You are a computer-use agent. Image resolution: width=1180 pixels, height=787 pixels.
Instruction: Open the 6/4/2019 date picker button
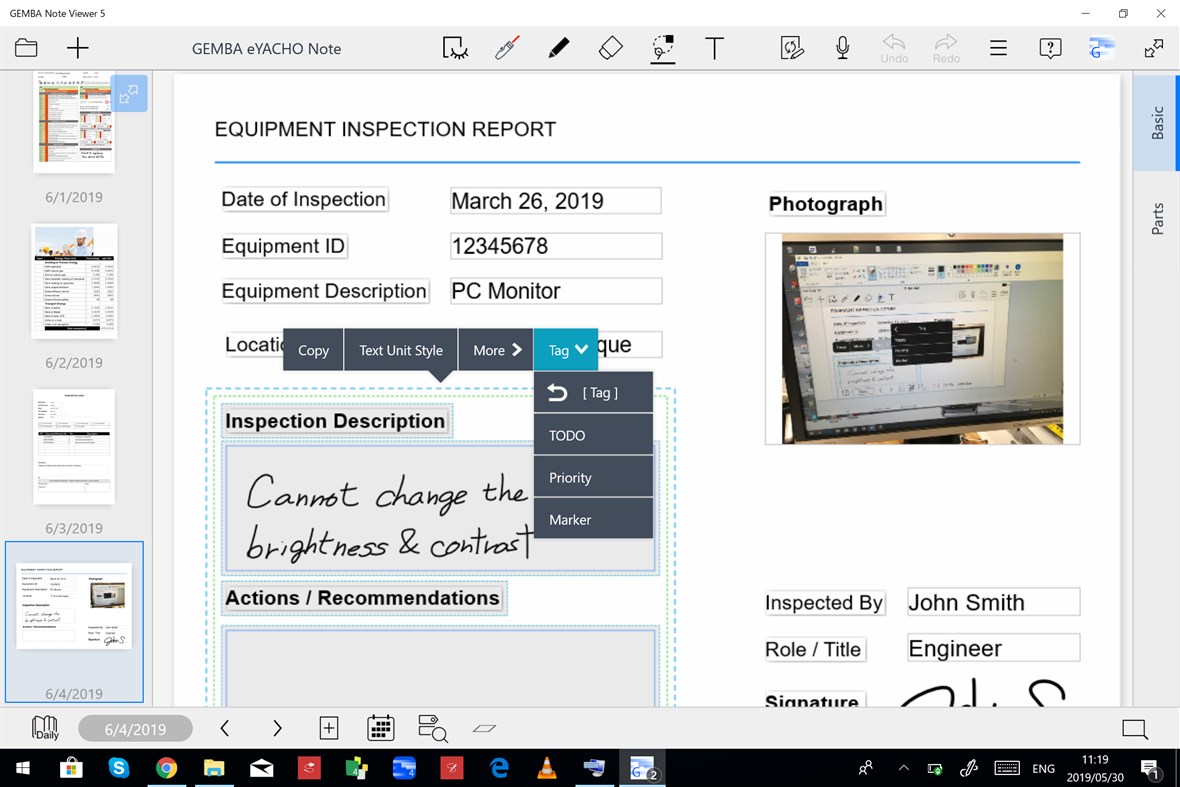pyautogui.click(x=135, y=728)
